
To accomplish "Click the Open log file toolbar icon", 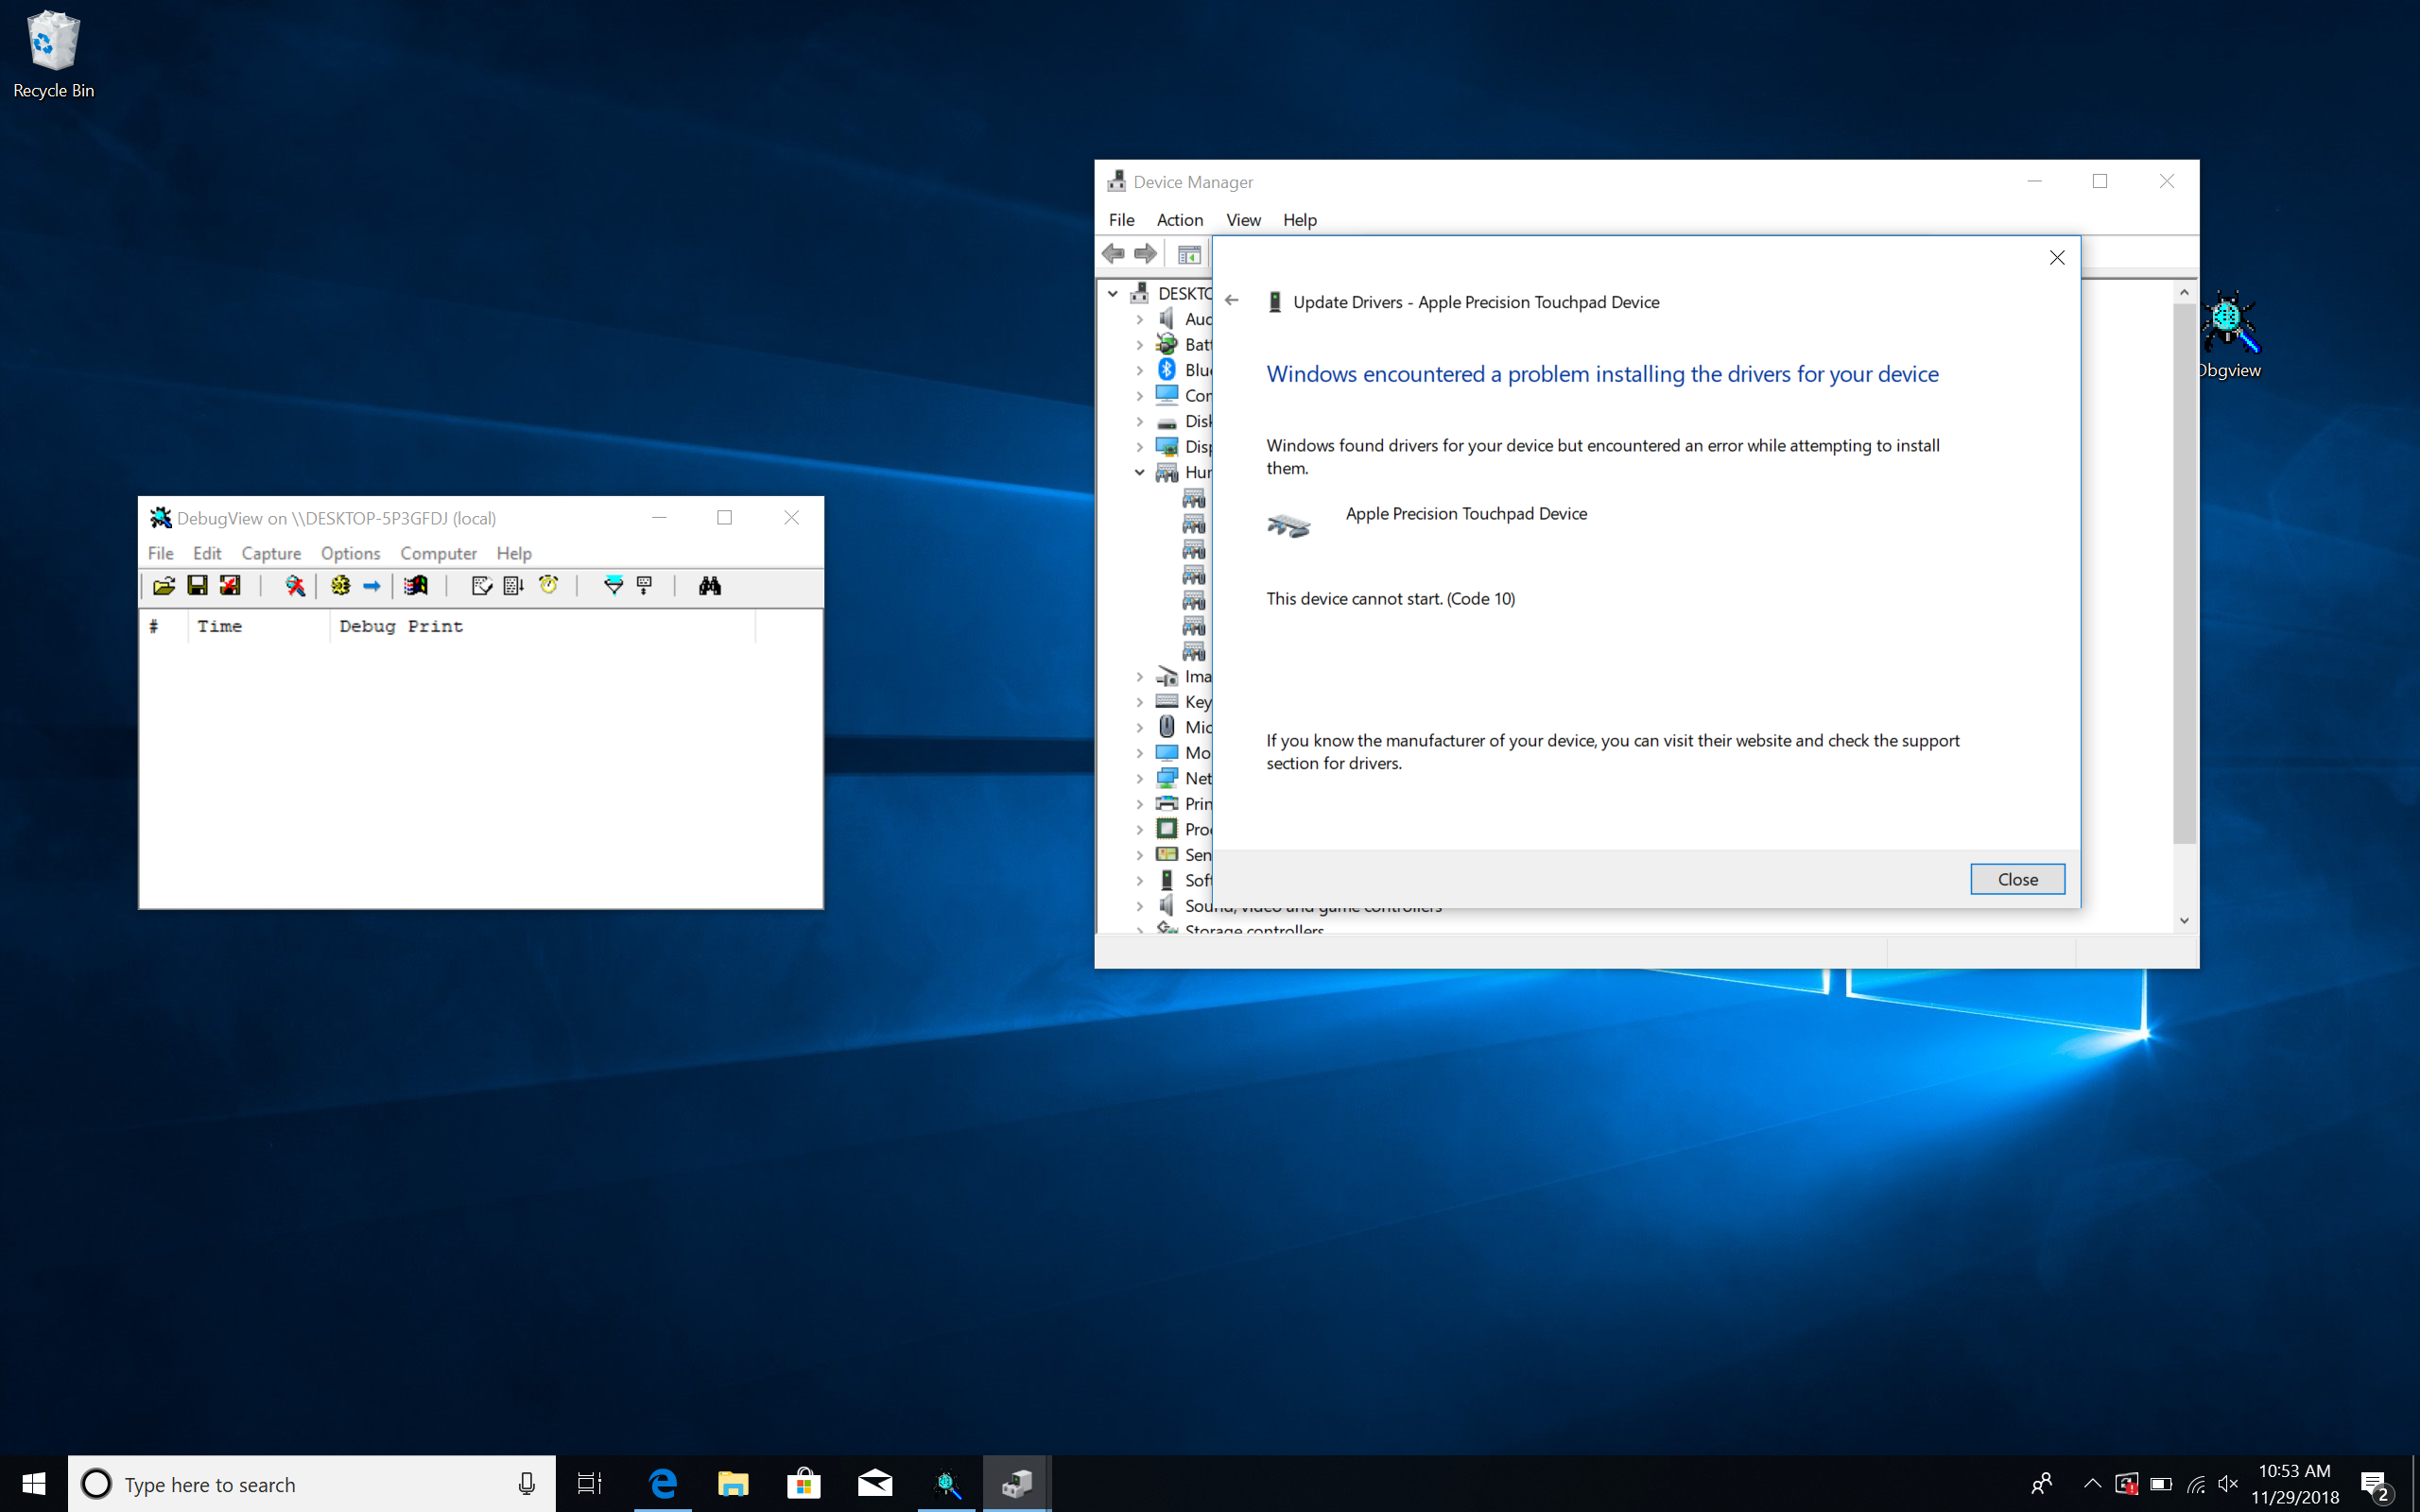I will pyautogui.click(x=164, y=586).
